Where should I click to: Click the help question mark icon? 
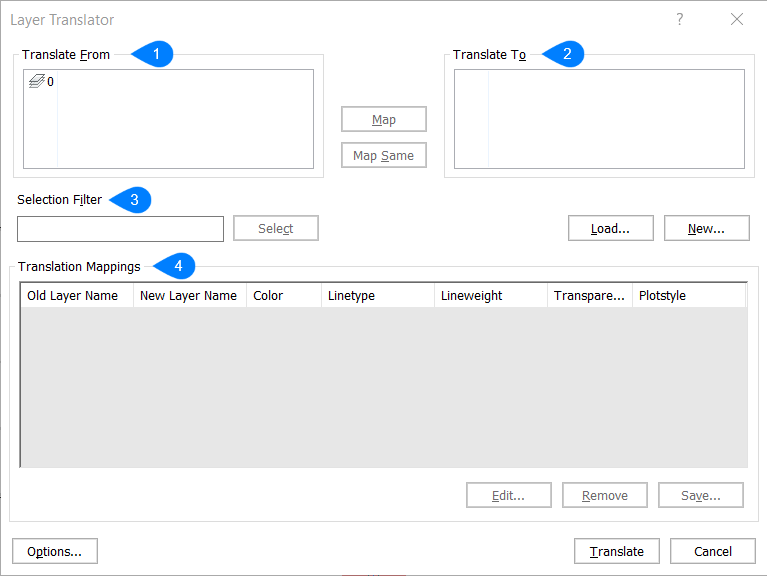tap(679, 19)
